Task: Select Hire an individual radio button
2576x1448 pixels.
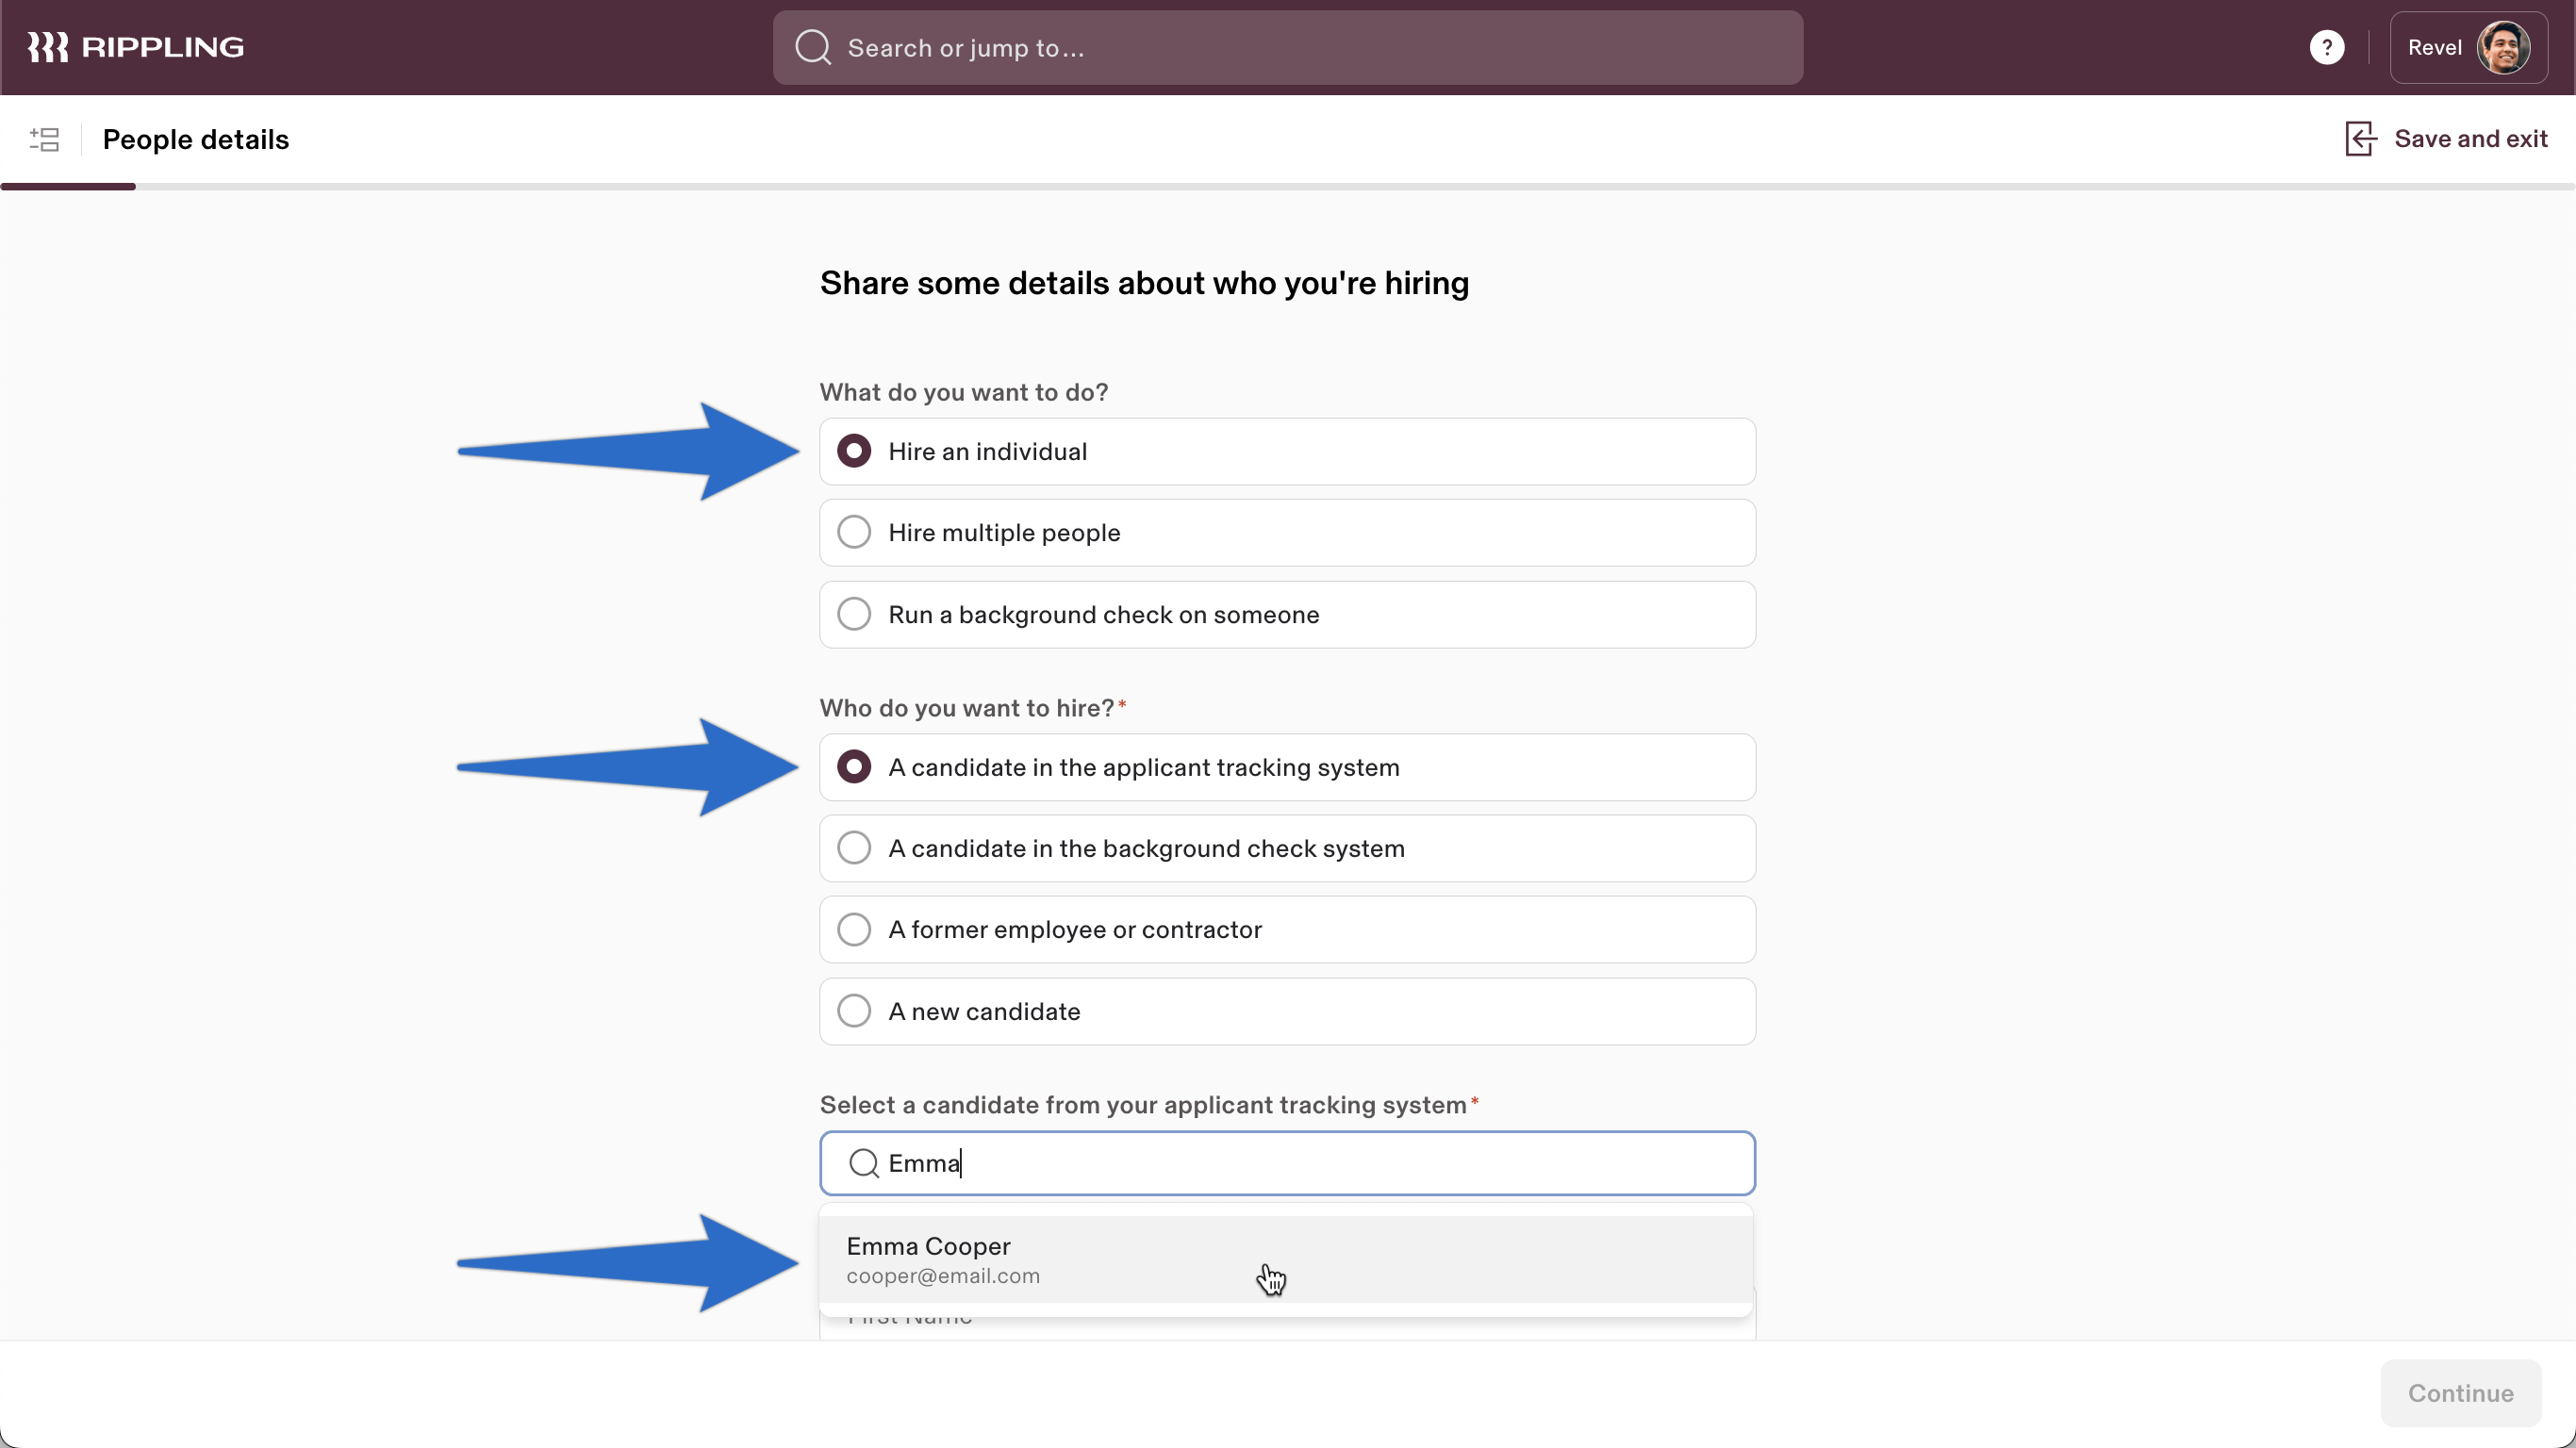Action: pos(854,451)
